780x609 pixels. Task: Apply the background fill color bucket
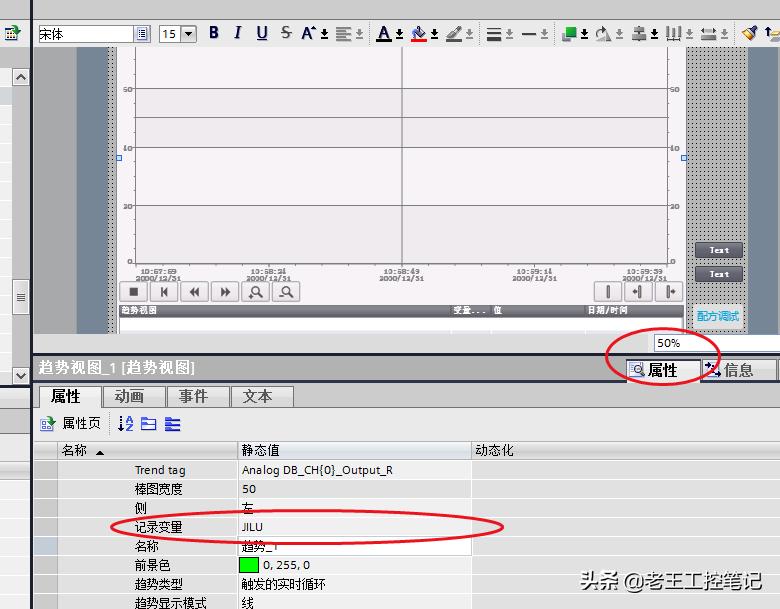(x=419, y=33)
